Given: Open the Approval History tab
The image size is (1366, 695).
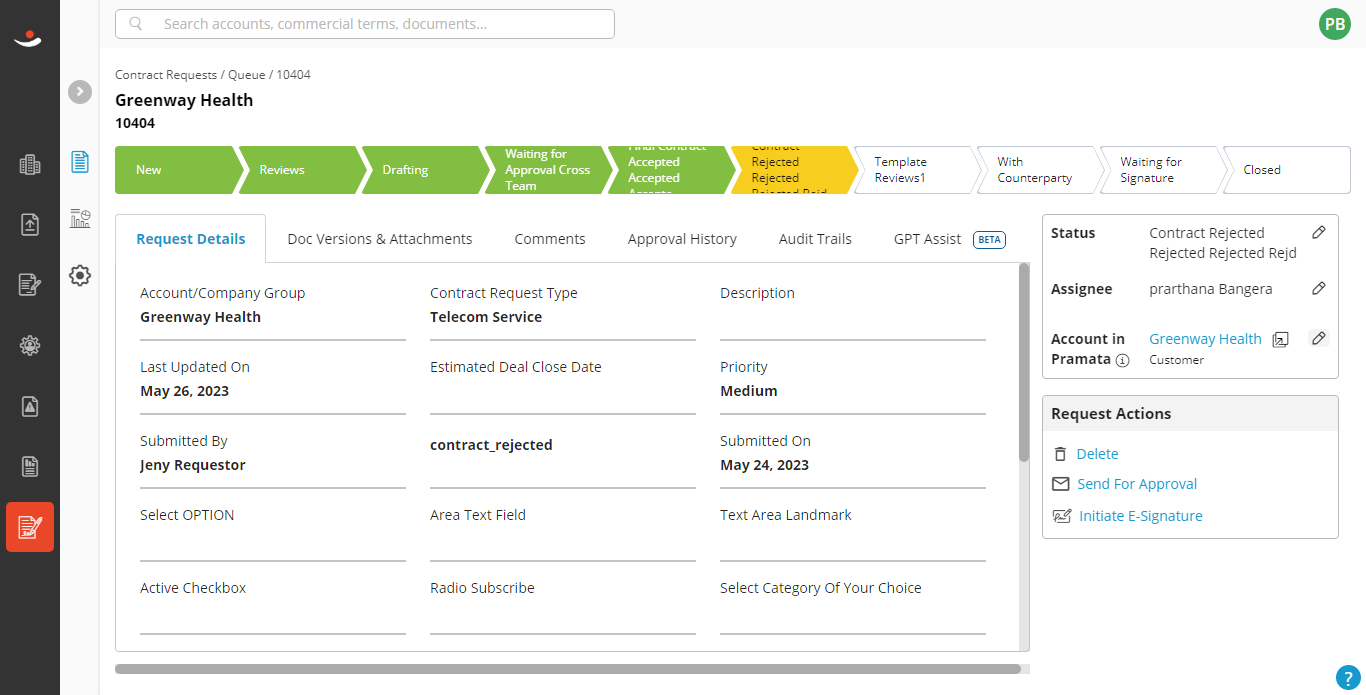Looking at the screenshot, I should (x=682, y=239).
